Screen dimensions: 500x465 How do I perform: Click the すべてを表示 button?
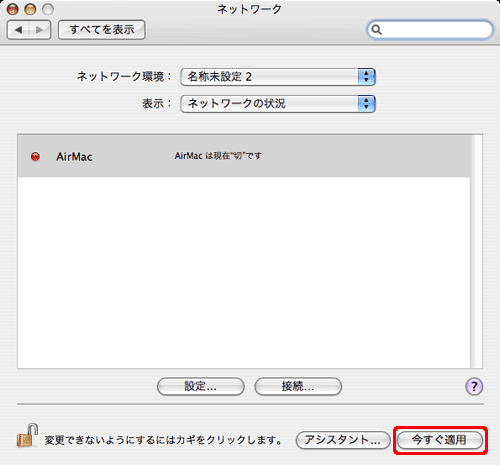click(x=102, y=30)
